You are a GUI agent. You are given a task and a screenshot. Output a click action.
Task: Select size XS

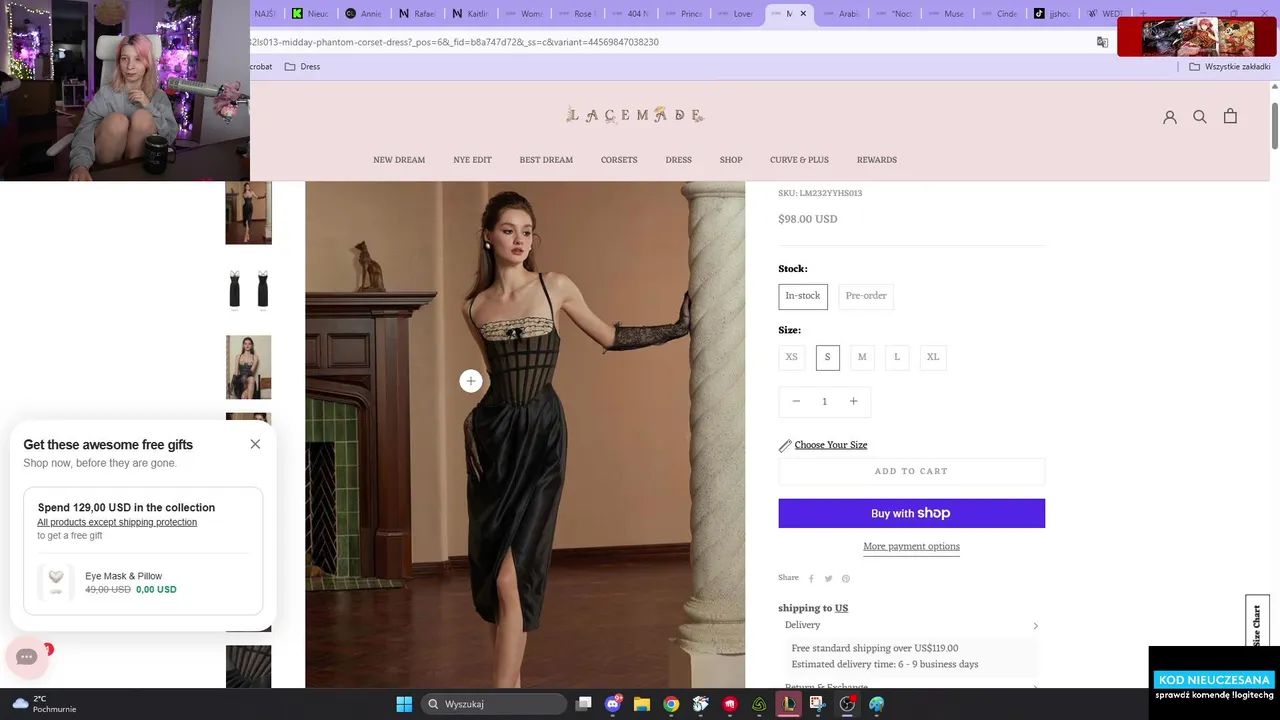coord(791,357)
